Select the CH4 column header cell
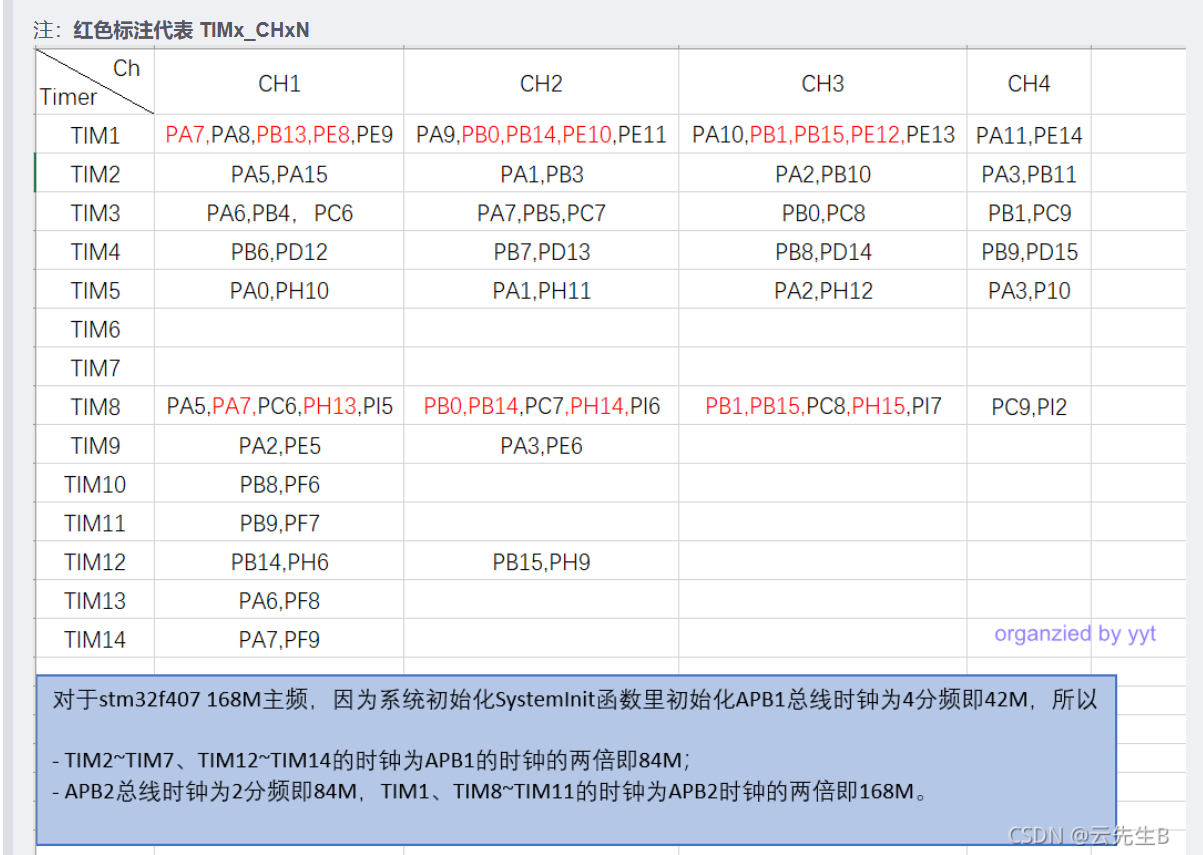This screenshot has width=1203, height=855. tap(1029, 83)
